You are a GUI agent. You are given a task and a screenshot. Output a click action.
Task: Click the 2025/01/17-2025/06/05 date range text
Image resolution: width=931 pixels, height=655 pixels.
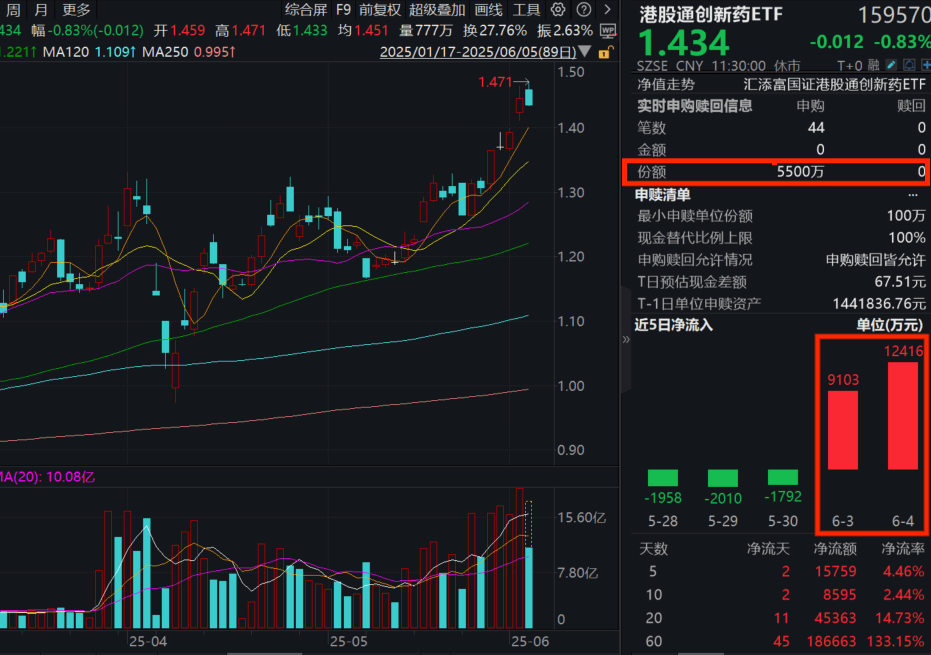pyautogui.click(x=487, y=51)
